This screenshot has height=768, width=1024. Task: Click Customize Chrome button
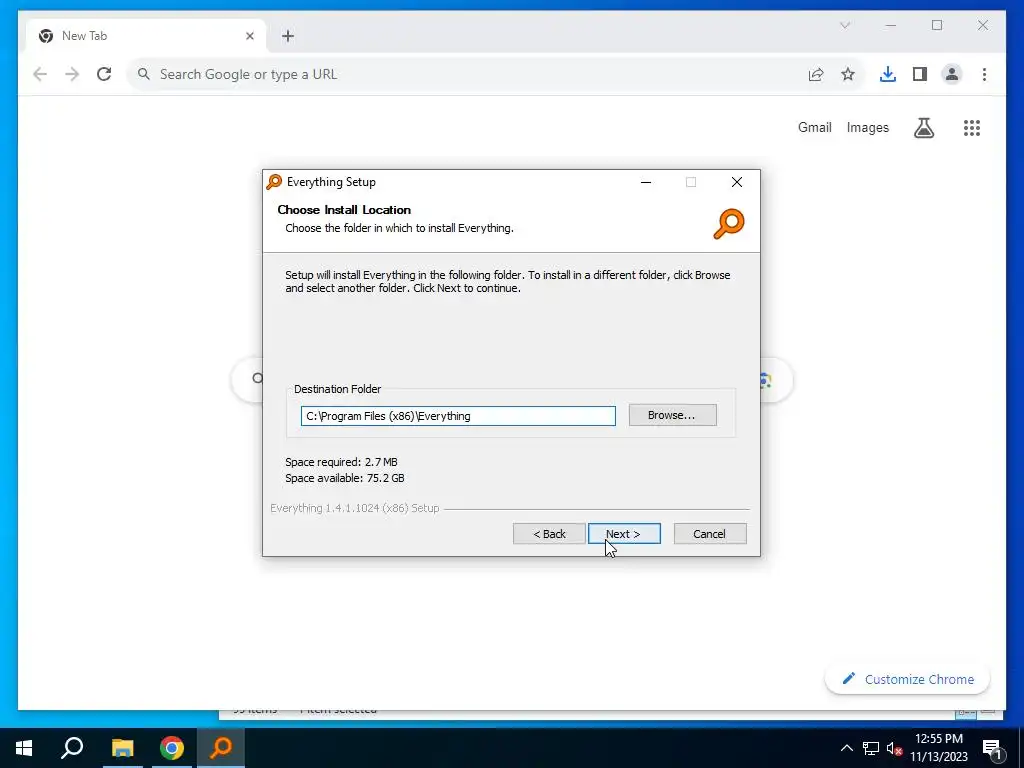(x=908, y=679)
